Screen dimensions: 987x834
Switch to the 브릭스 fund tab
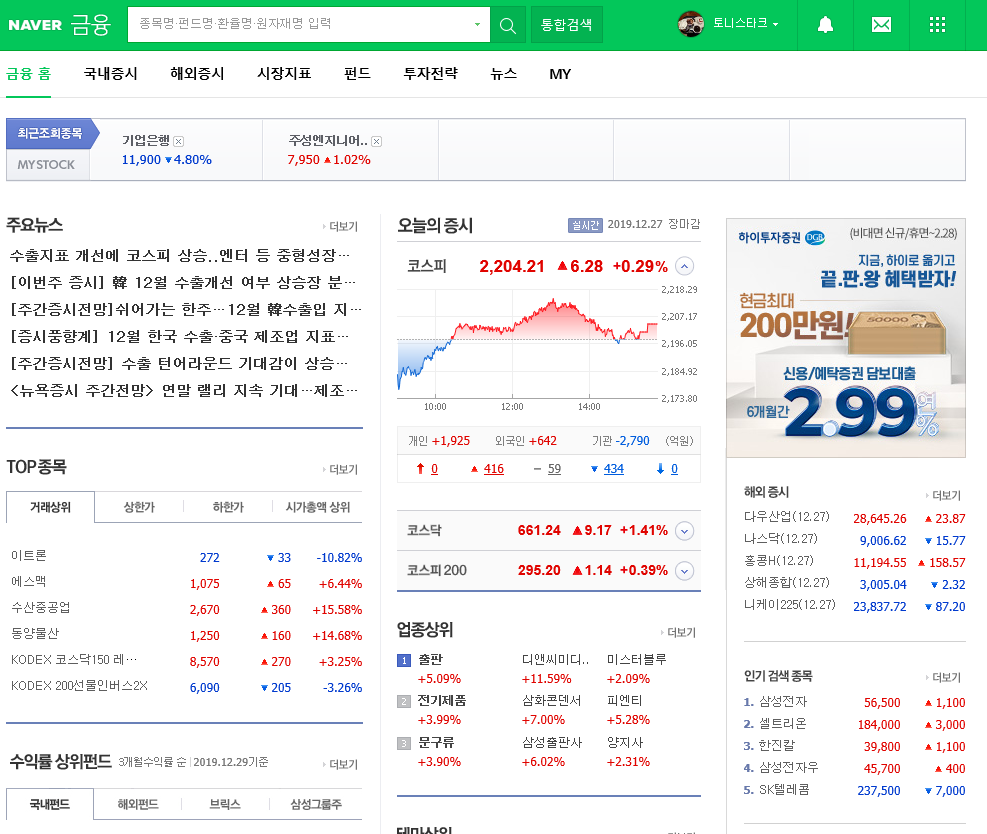(225, 804)
